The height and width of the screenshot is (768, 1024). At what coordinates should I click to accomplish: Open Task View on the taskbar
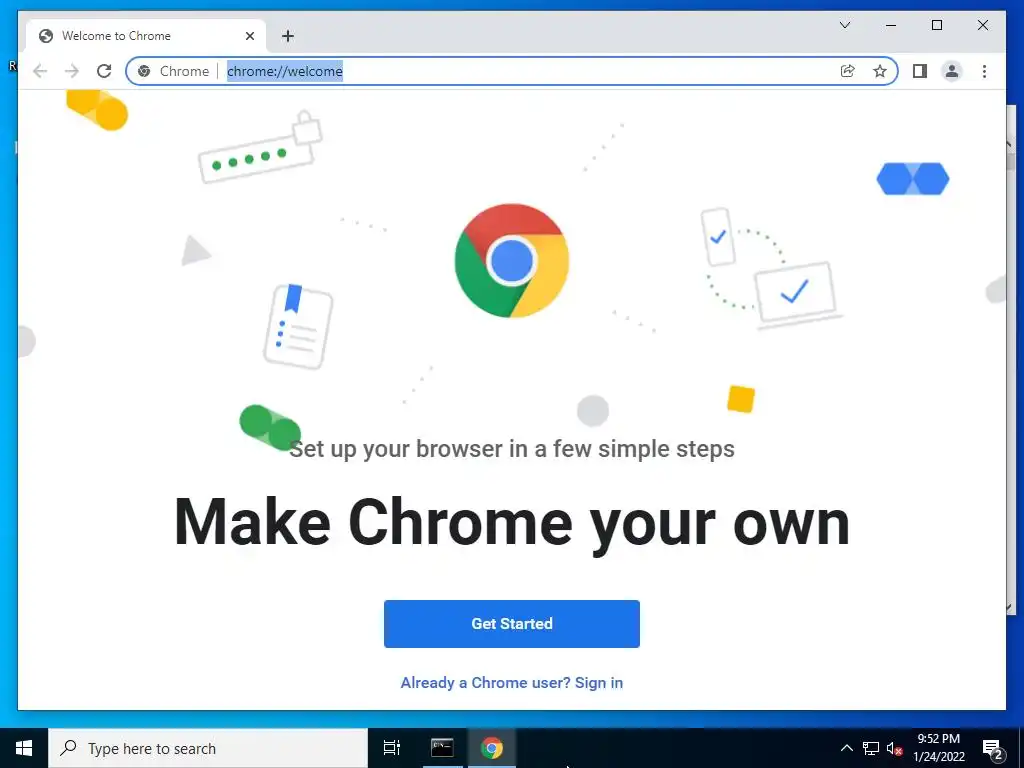point(392,748)
